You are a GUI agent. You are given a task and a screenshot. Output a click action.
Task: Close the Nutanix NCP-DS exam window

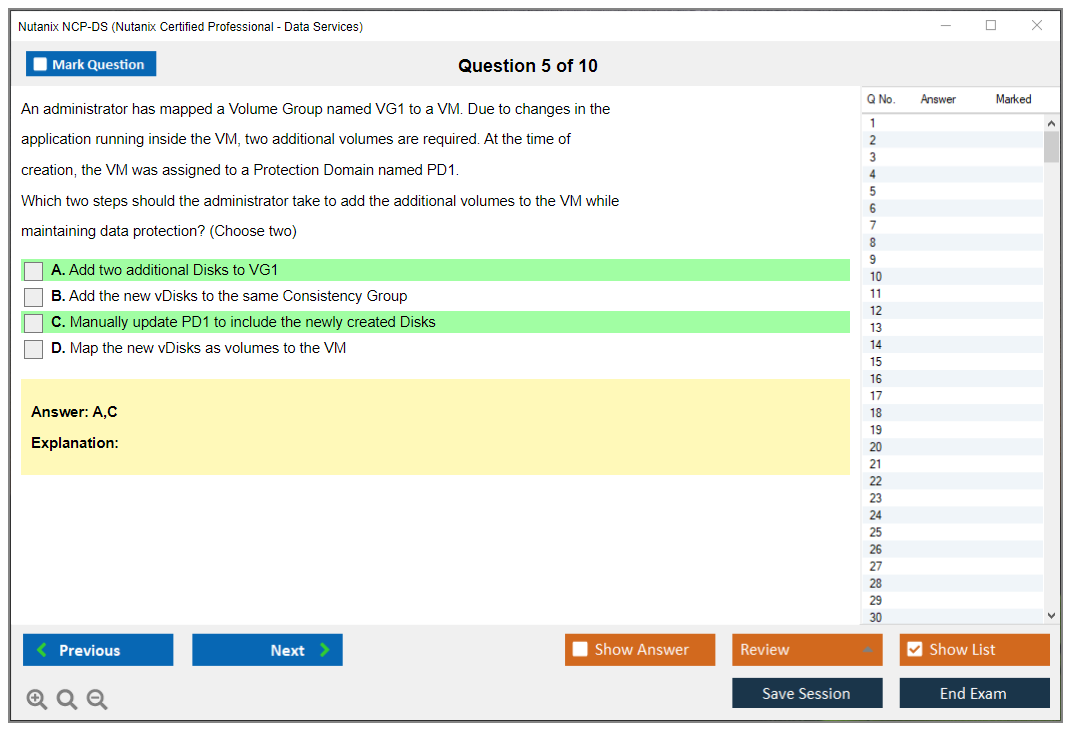1037,26
